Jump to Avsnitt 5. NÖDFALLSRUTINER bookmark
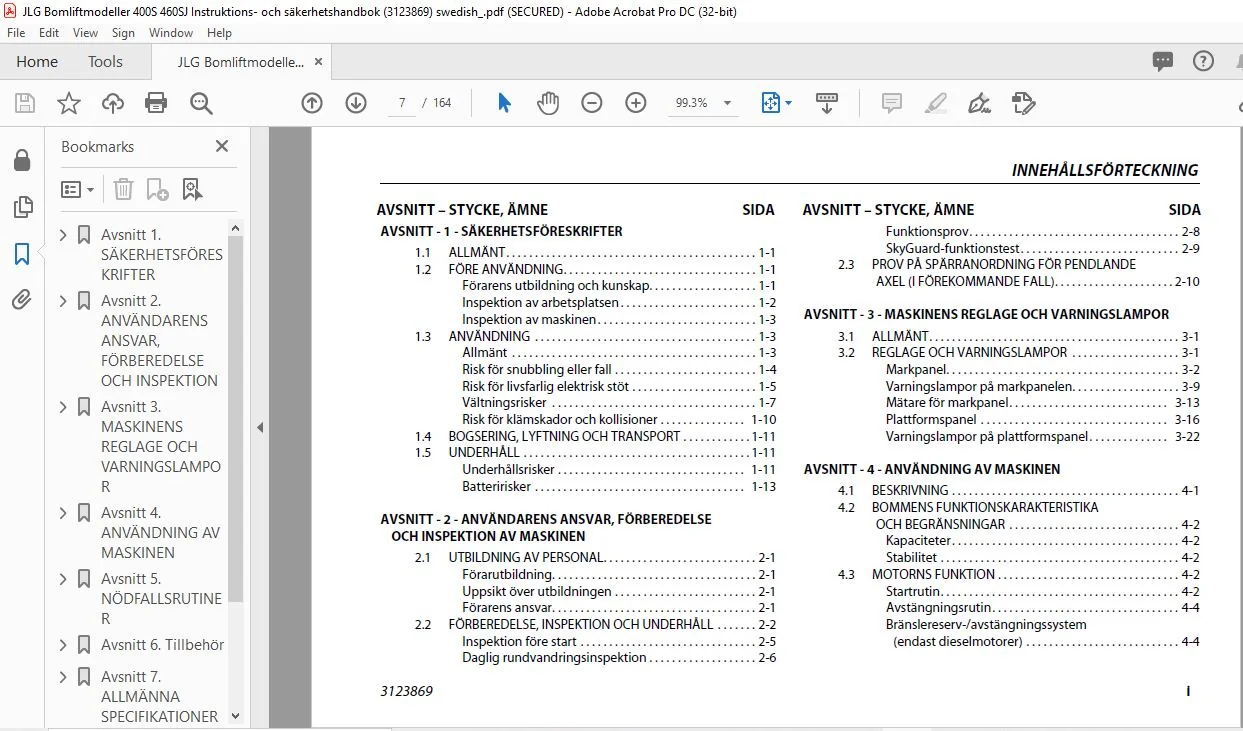 (161, 598)
